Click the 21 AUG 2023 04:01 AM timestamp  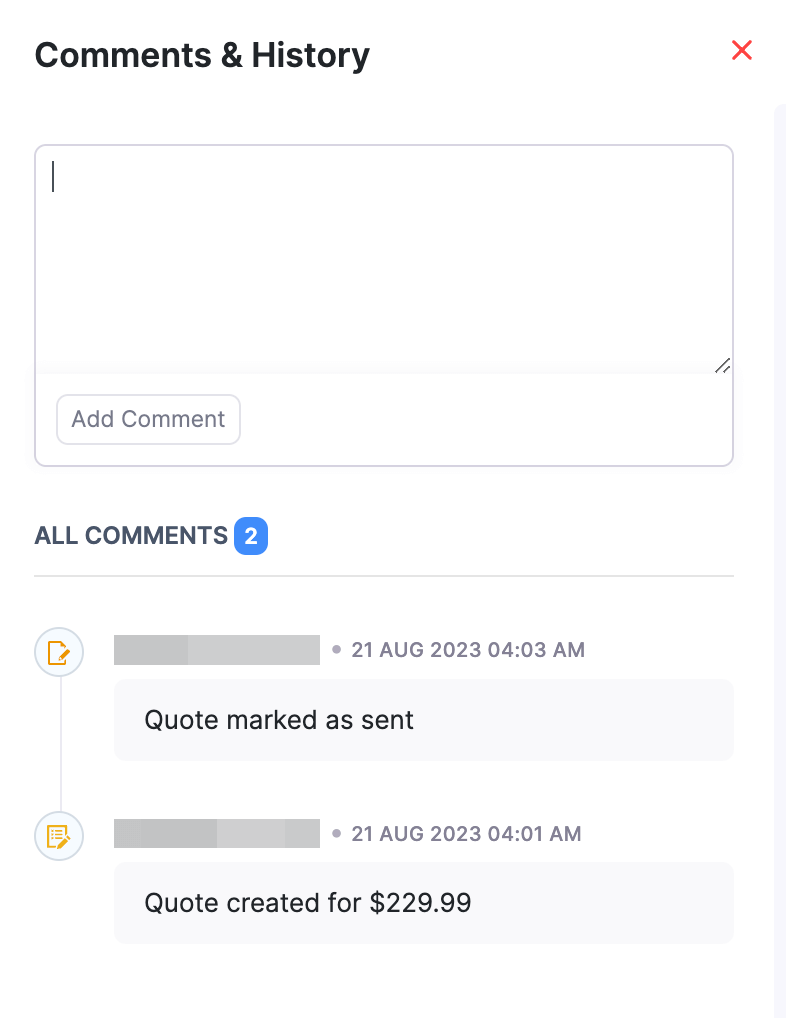(x=466, y=833)
